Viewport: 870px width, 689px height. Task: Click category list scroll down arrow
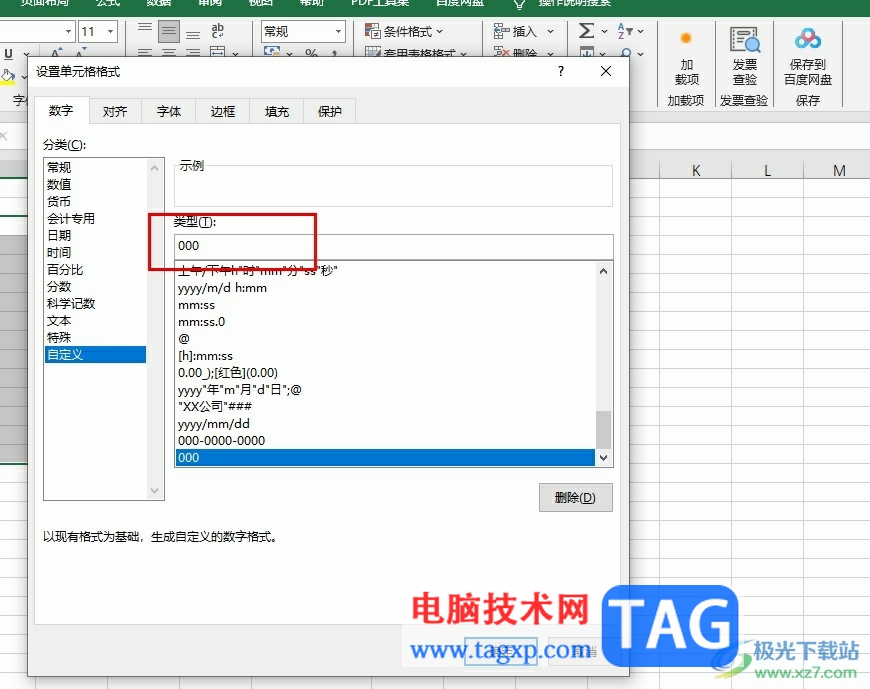[x=155, y=491]
